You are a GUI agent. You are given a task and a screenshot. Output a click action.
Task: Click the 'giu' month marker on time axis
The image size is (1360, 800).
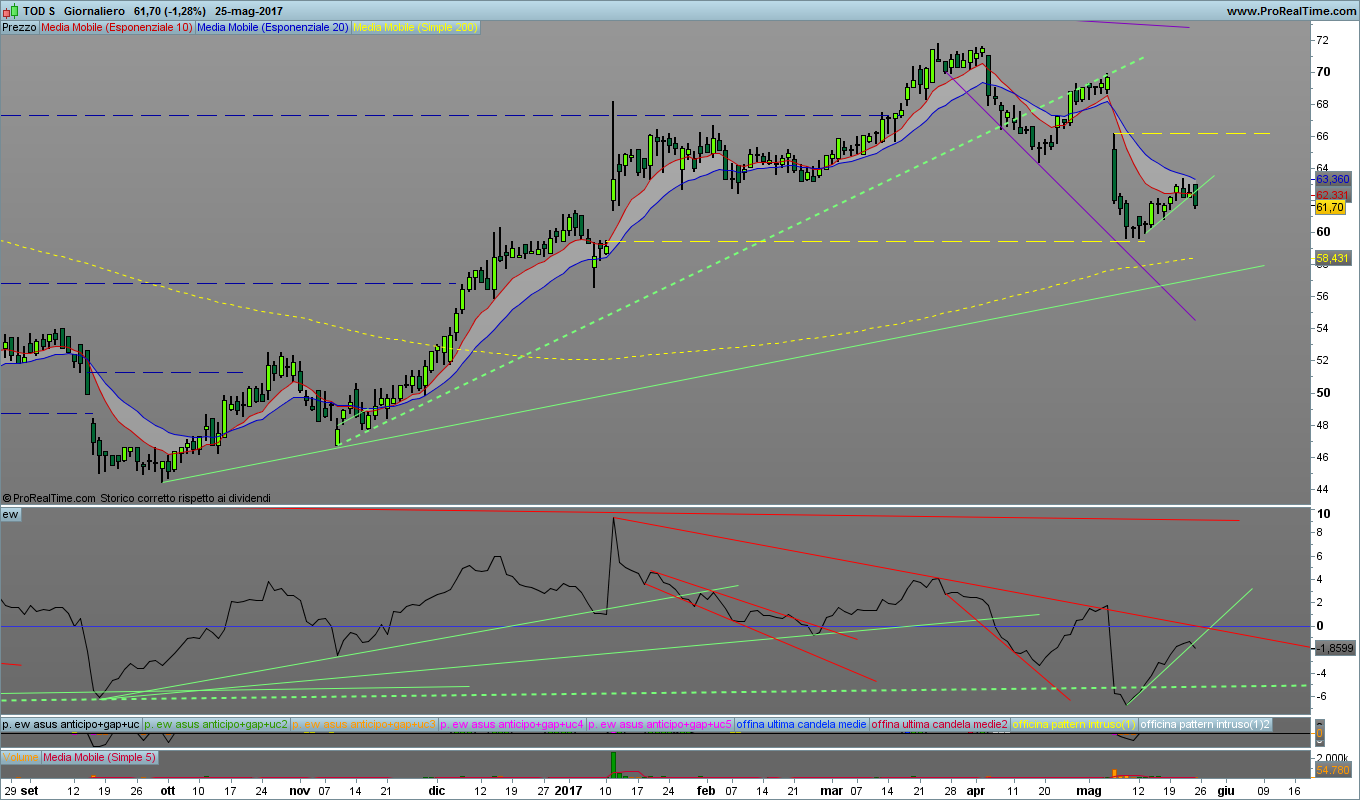[x=1226, y=790]
